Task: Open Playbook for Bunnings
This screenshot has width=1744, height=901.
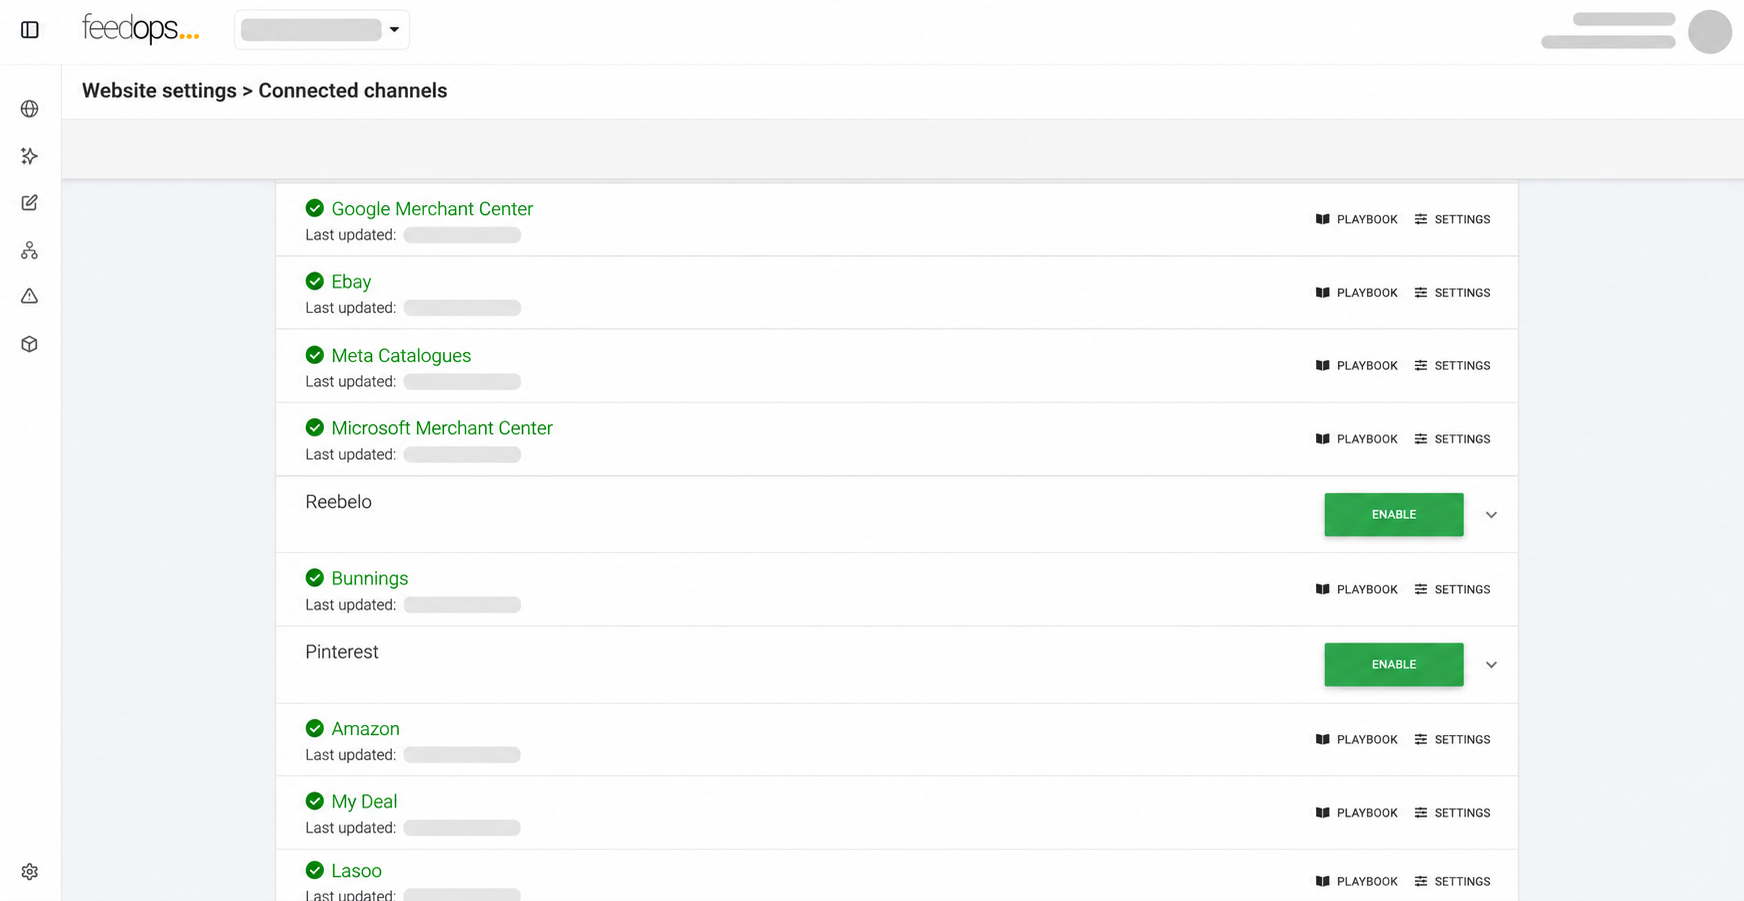Action: coord(1357,590)
